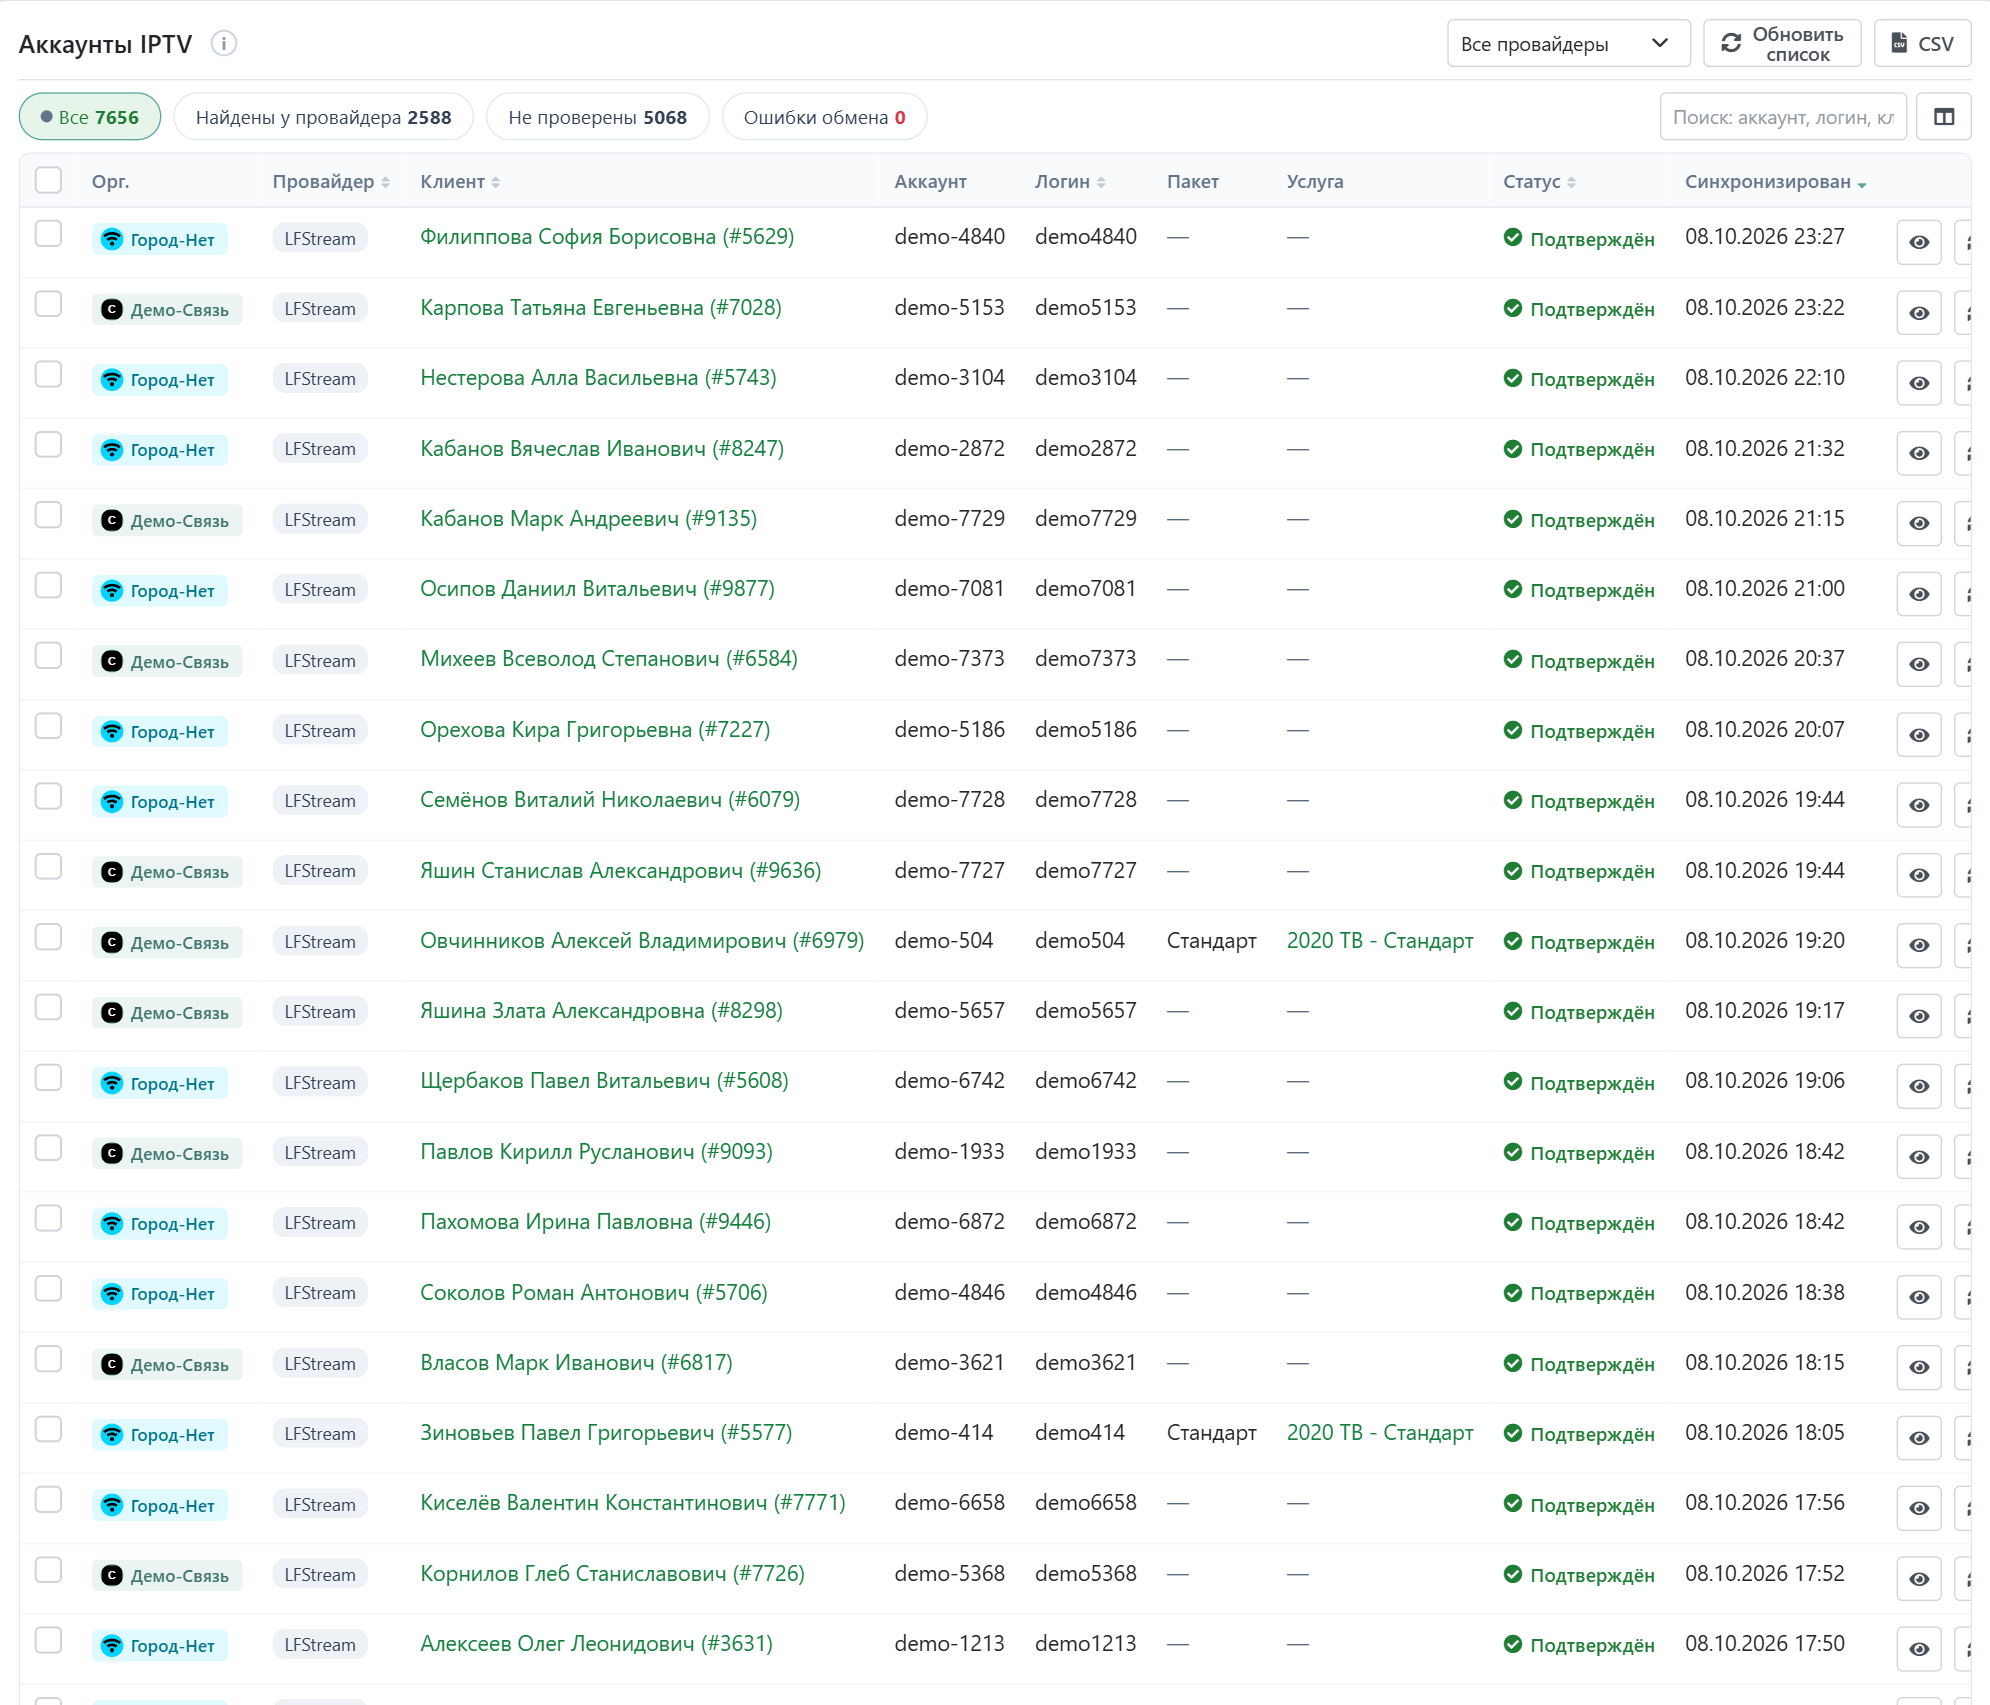Check the Киселёв Валентин Константинович row
1990x1705 pixels.
tap(48, 1500)
